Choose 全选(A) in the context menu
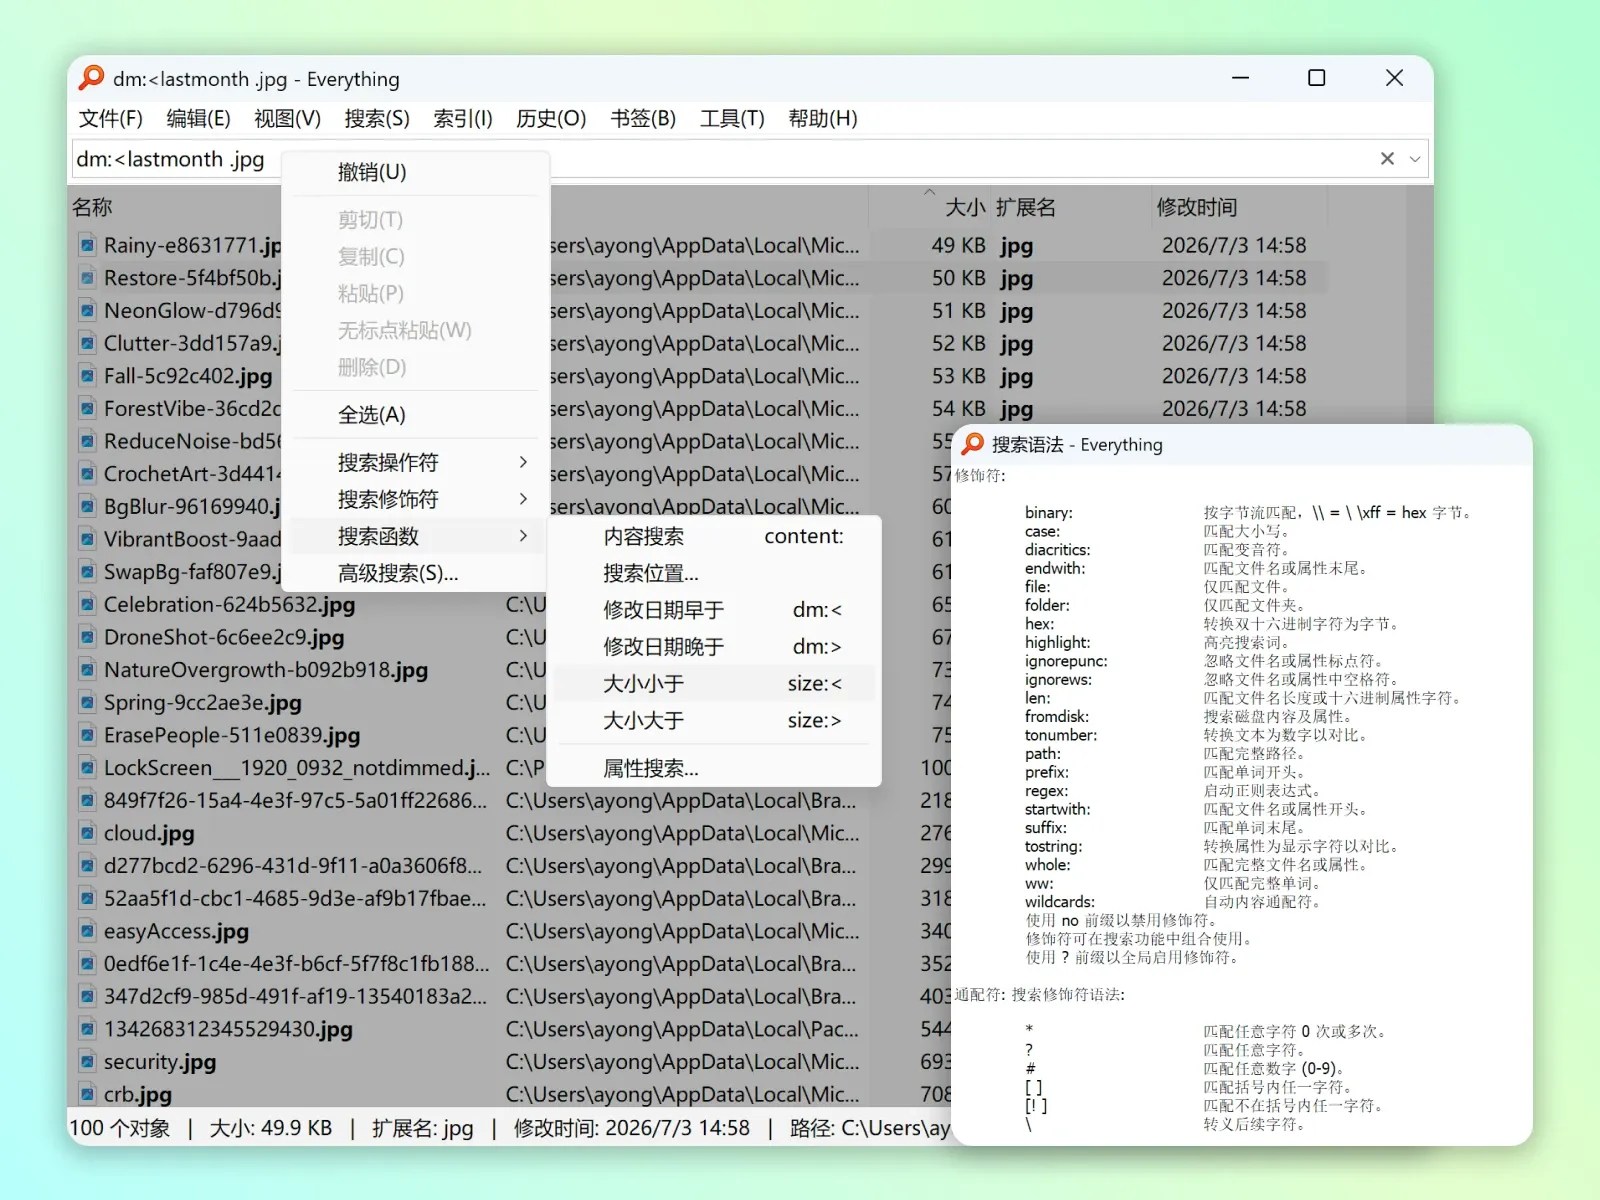 click(x=416, y=415)
